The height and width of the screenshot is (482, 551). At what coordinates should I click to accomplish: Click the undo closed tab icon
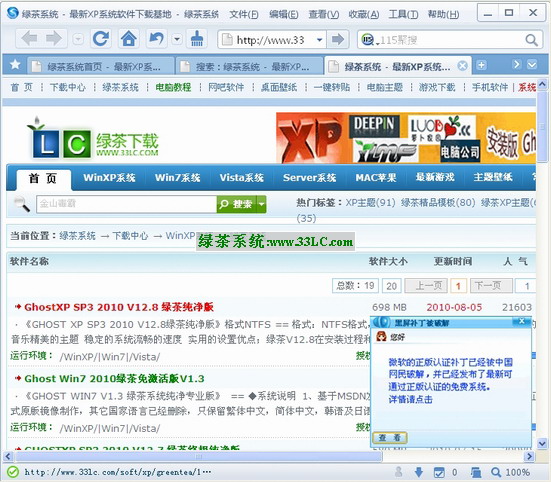156,39
